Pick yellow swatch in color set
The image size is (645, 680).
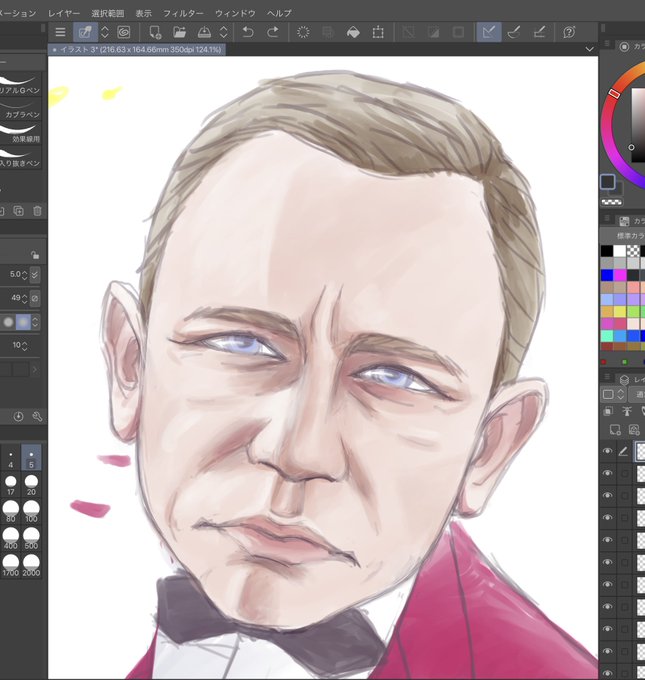tap(620, 311)
